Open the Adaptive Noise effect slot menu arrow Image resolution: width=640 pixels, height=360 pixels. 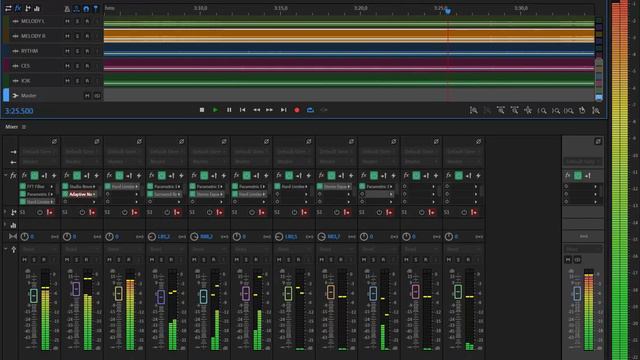[94, 194]
